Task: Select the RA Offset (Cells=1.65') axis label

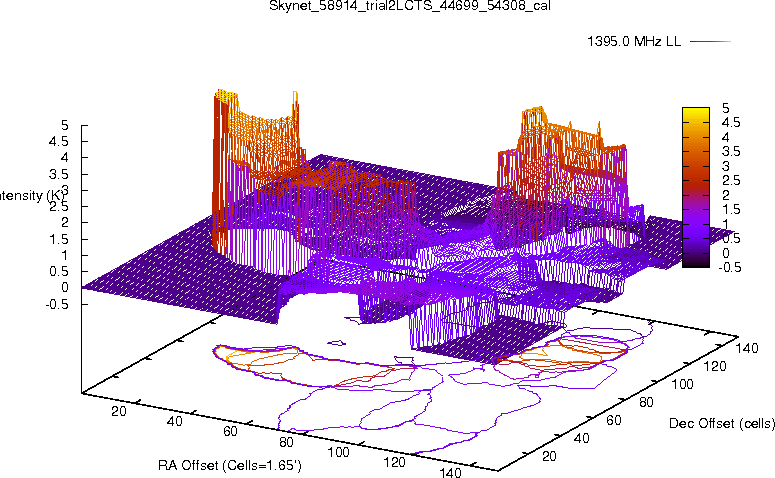Action: [x=230, y=465]
